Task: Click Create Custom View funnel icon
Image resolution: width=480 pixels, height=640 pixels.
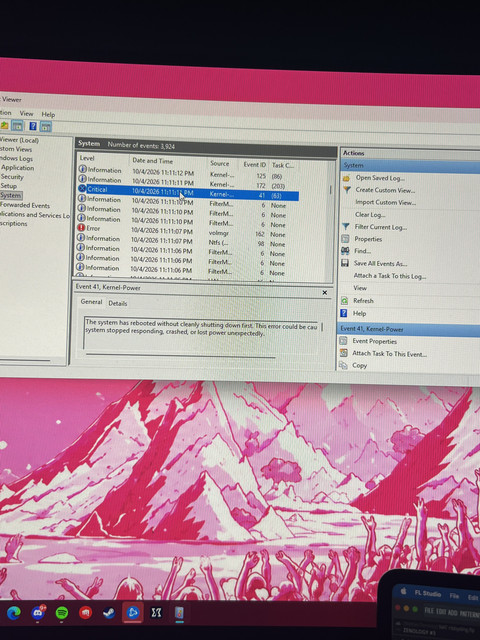Action: coord(347,189)
